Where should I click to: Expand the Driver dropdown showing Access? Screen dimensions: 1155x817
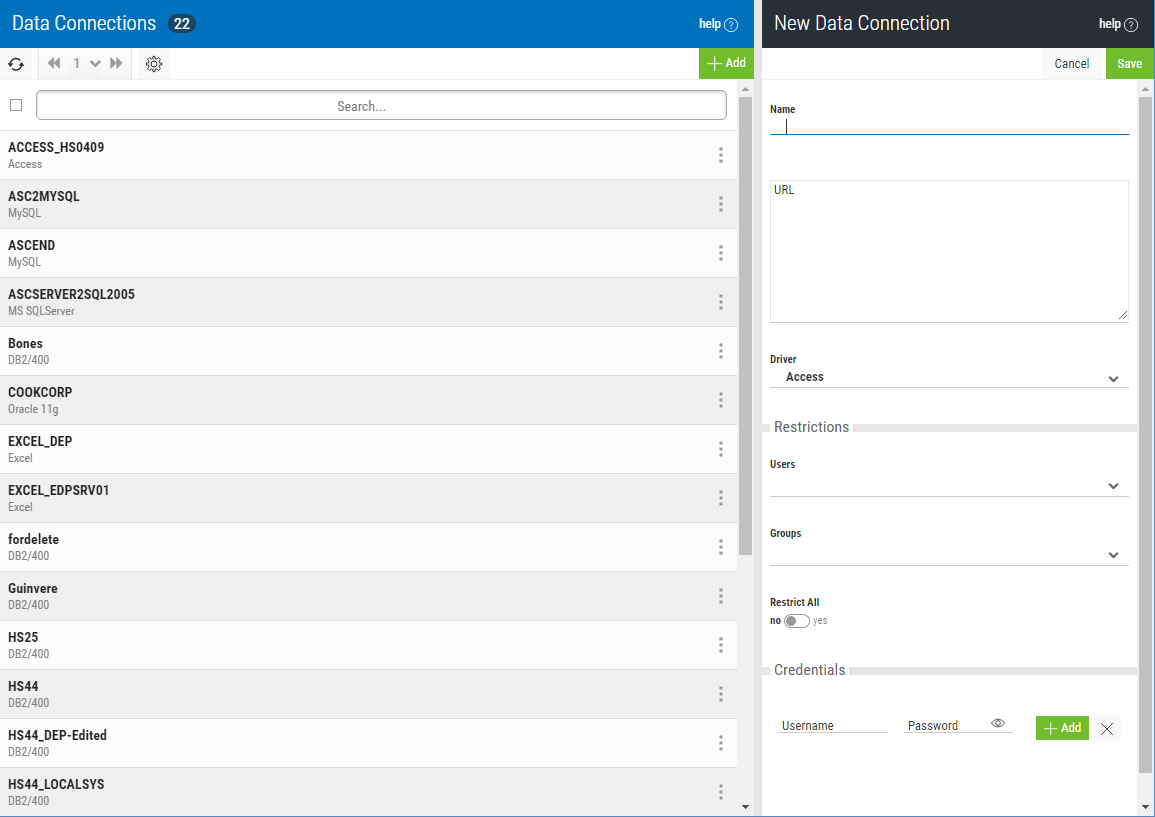click(x=948, y=378)
